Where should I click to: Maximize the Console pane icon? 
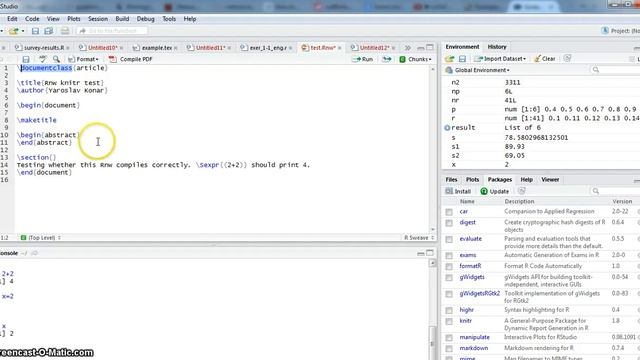(x=430, y=253)
